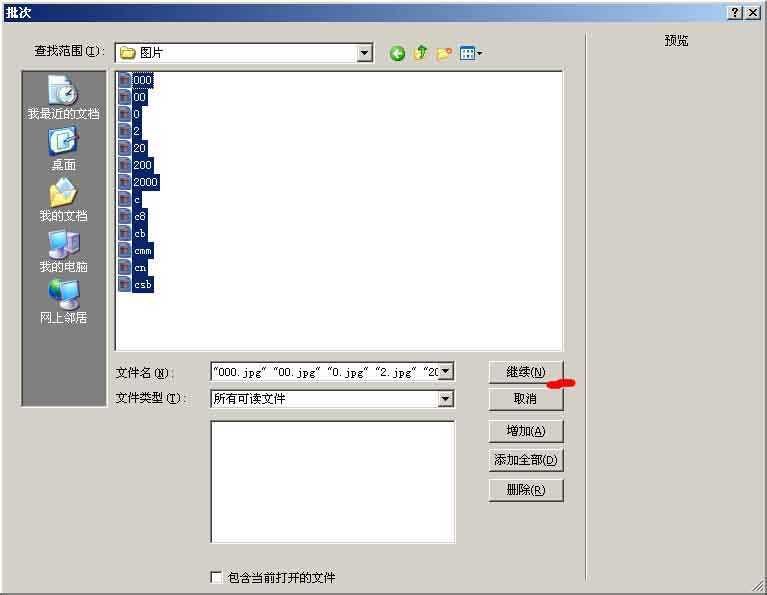Viewport: 767px width, 595px height.
Task: Click the help question mark button
Action: (735, 12)
